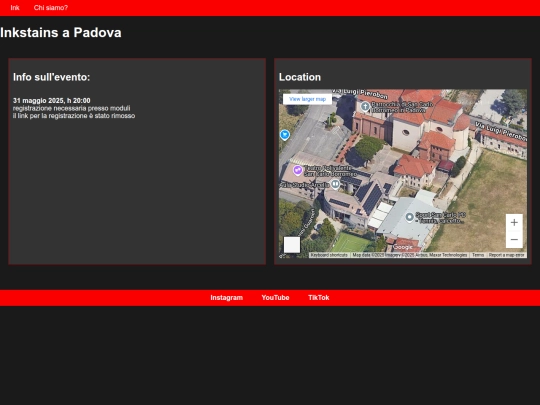The image size is (540, 405).
Task: Open the TikTok footer link
Action: [319, 298]
